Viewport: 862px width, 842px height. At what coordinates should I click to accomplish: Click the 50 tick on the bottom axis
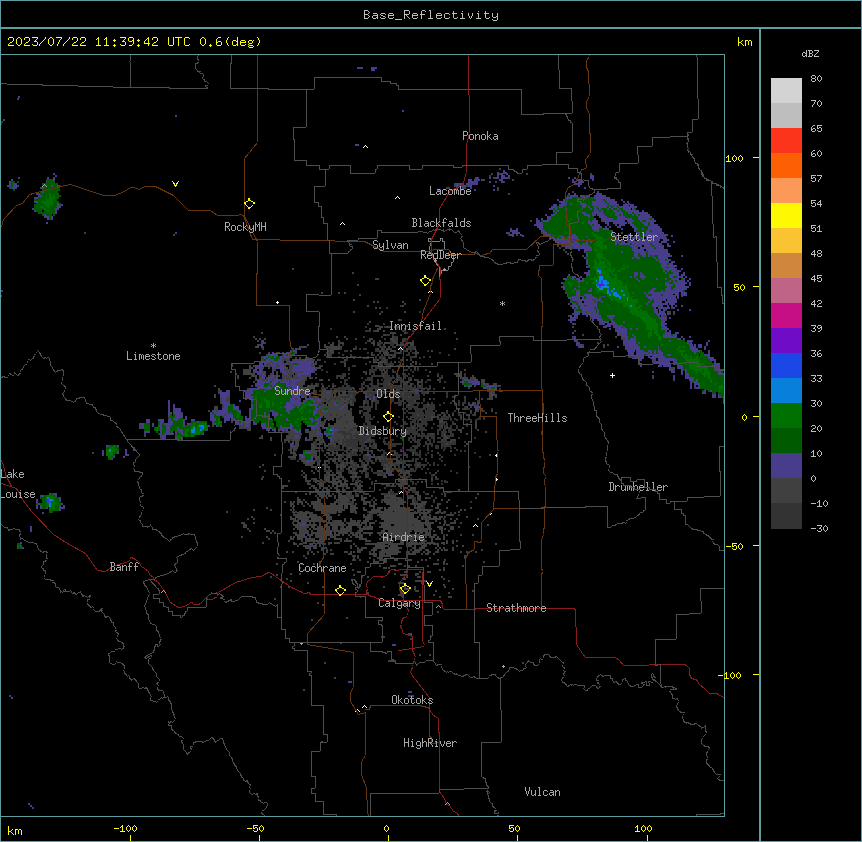click(x=514, y=828)
